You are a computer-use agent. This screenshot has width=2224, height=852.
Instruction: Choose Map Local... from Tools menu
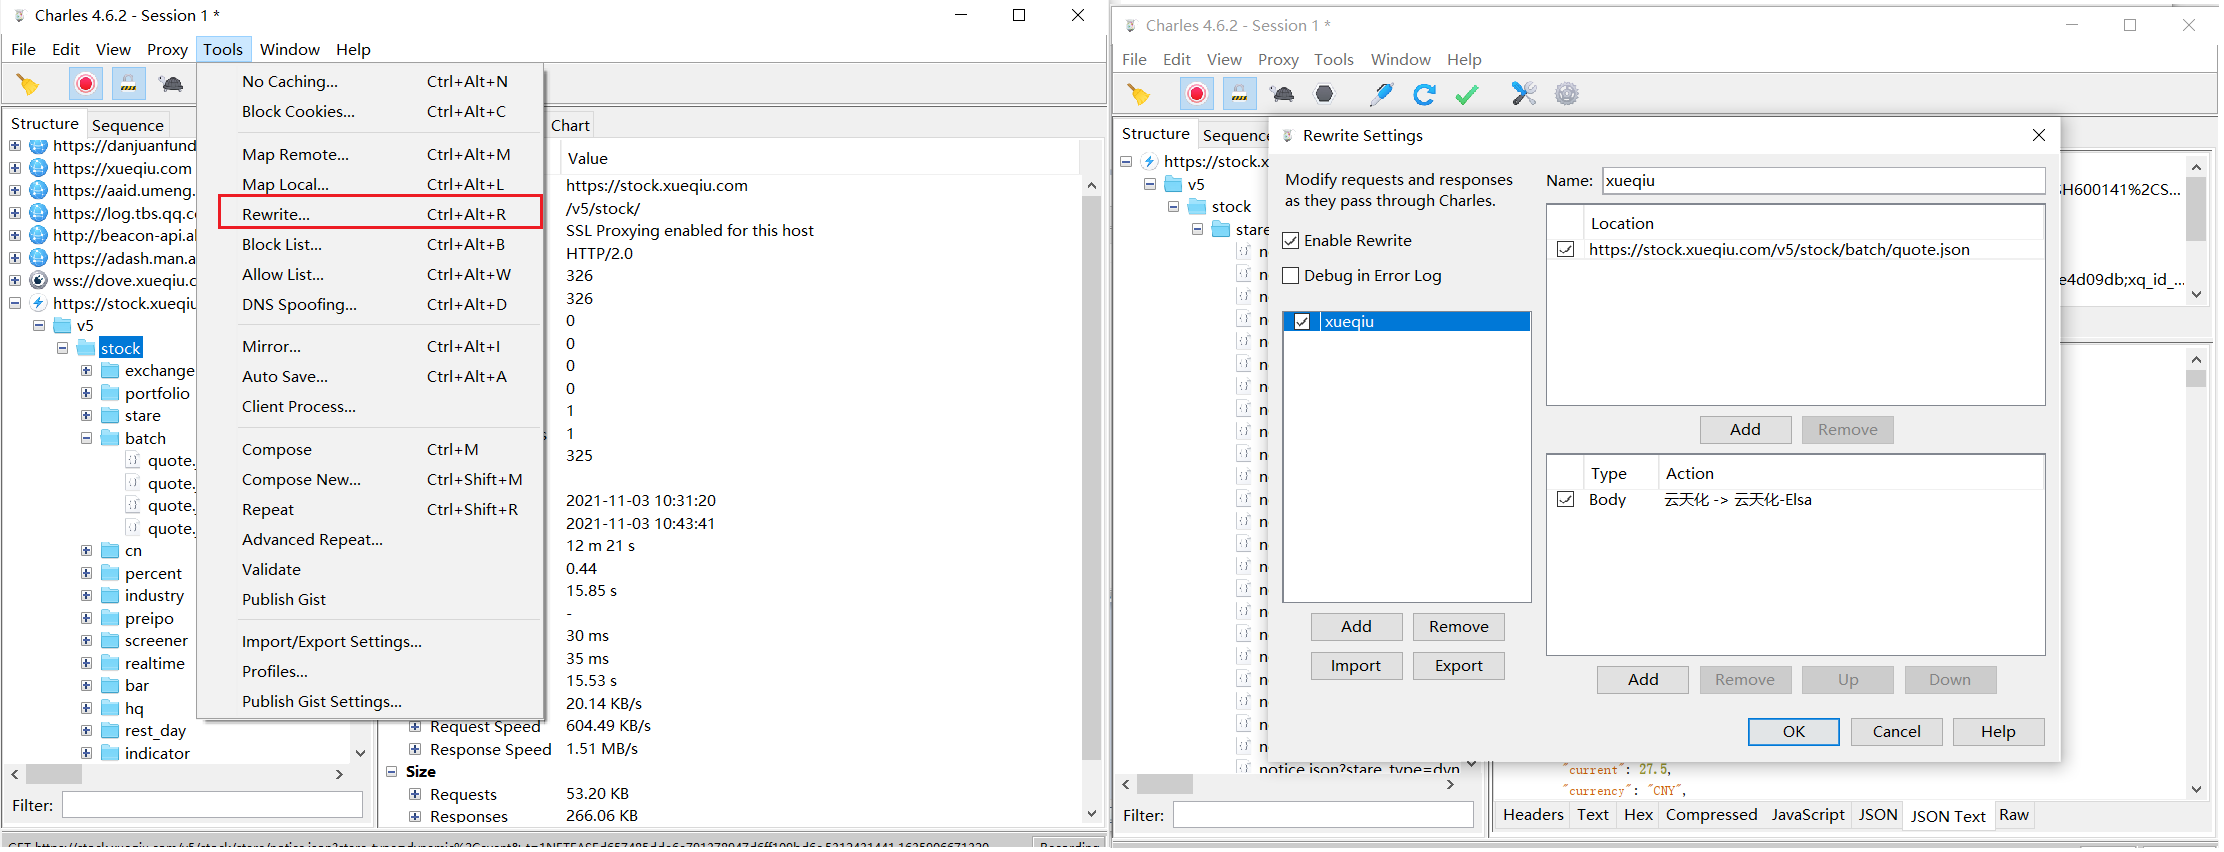pos(370,185)
